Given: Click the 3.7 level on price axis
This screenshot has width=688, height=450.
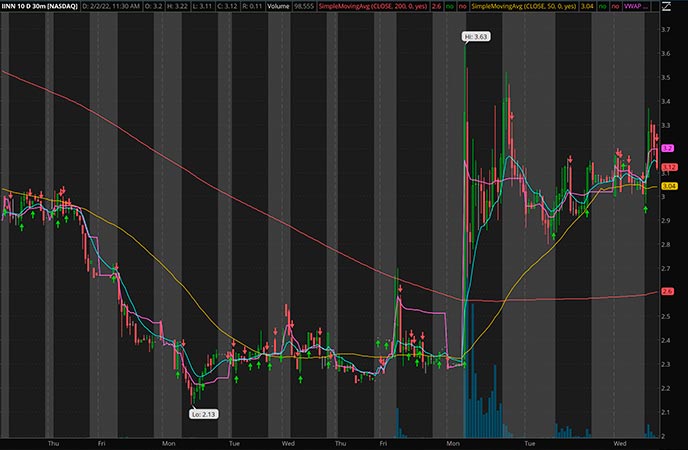Looking at the screenshot, I should 667,31.
